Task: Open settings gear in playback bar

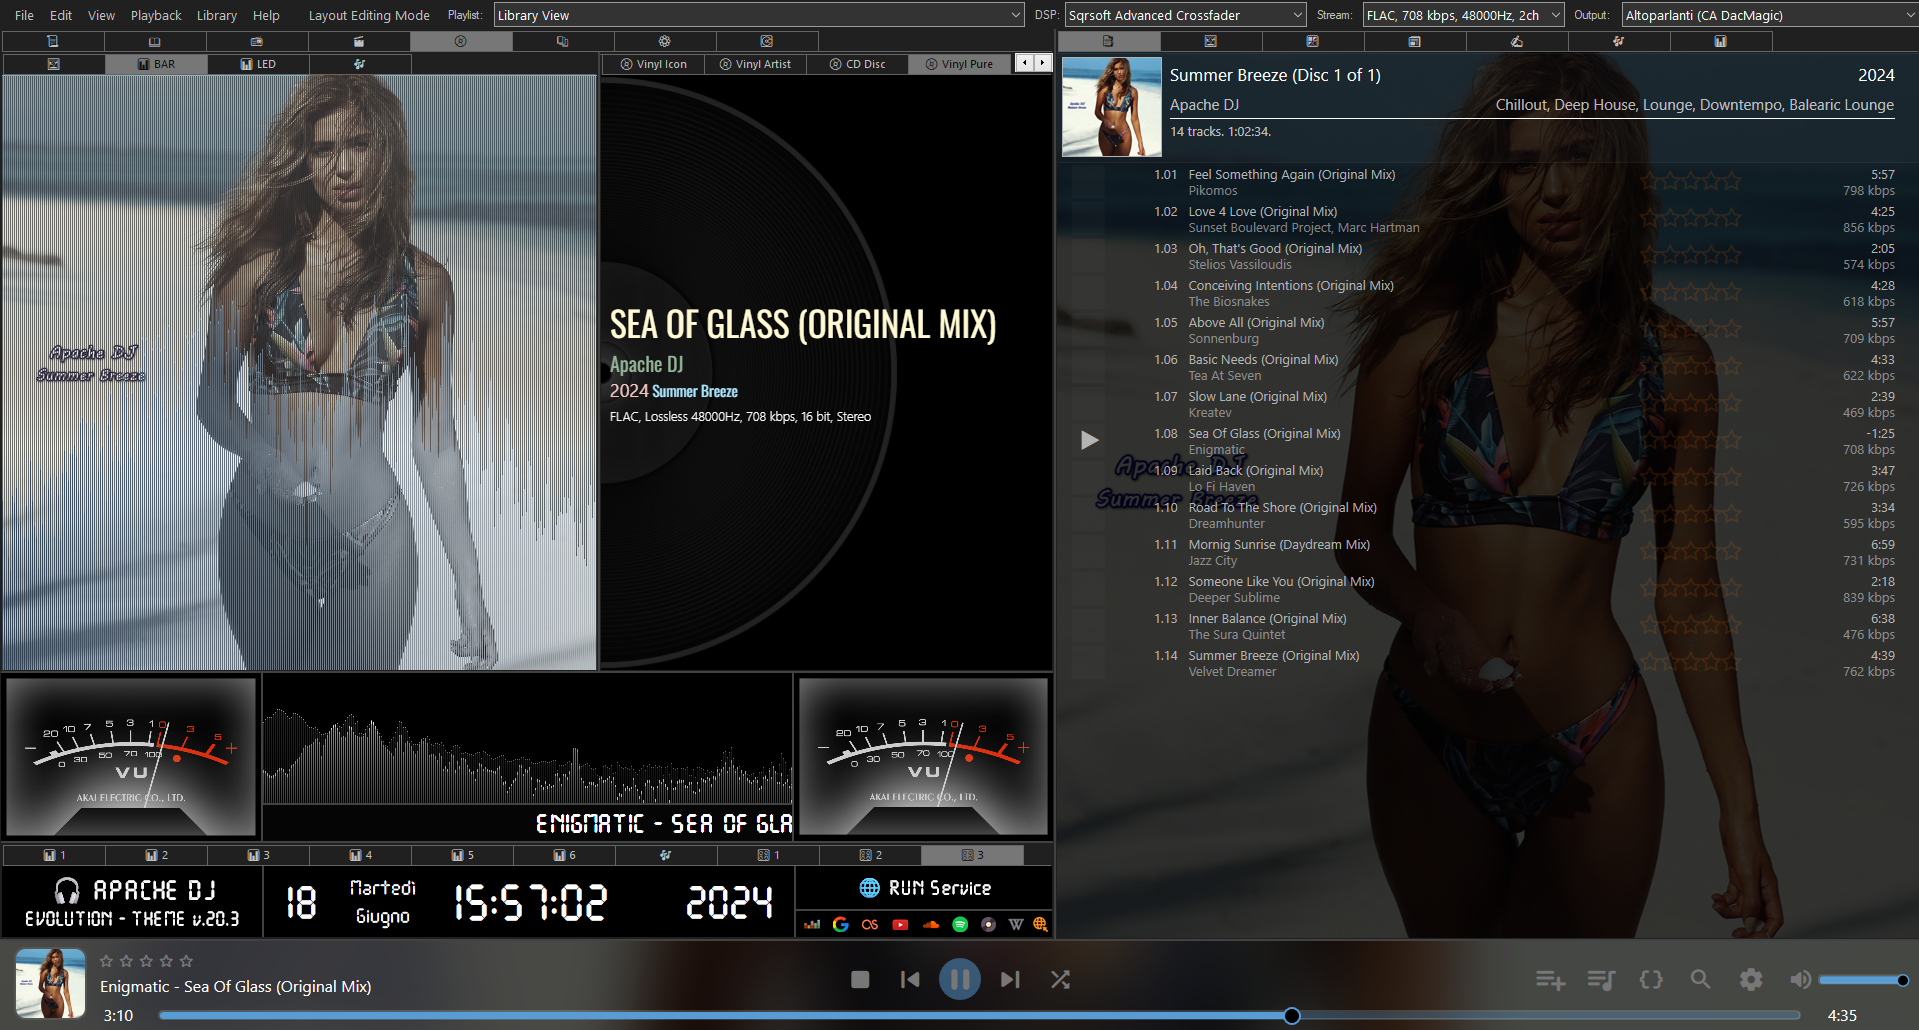Action: point(1751,980)
